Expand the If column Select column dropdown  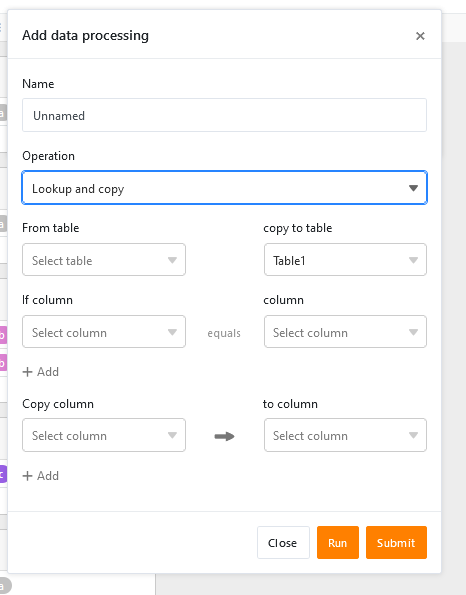click(x=104, y=332)
